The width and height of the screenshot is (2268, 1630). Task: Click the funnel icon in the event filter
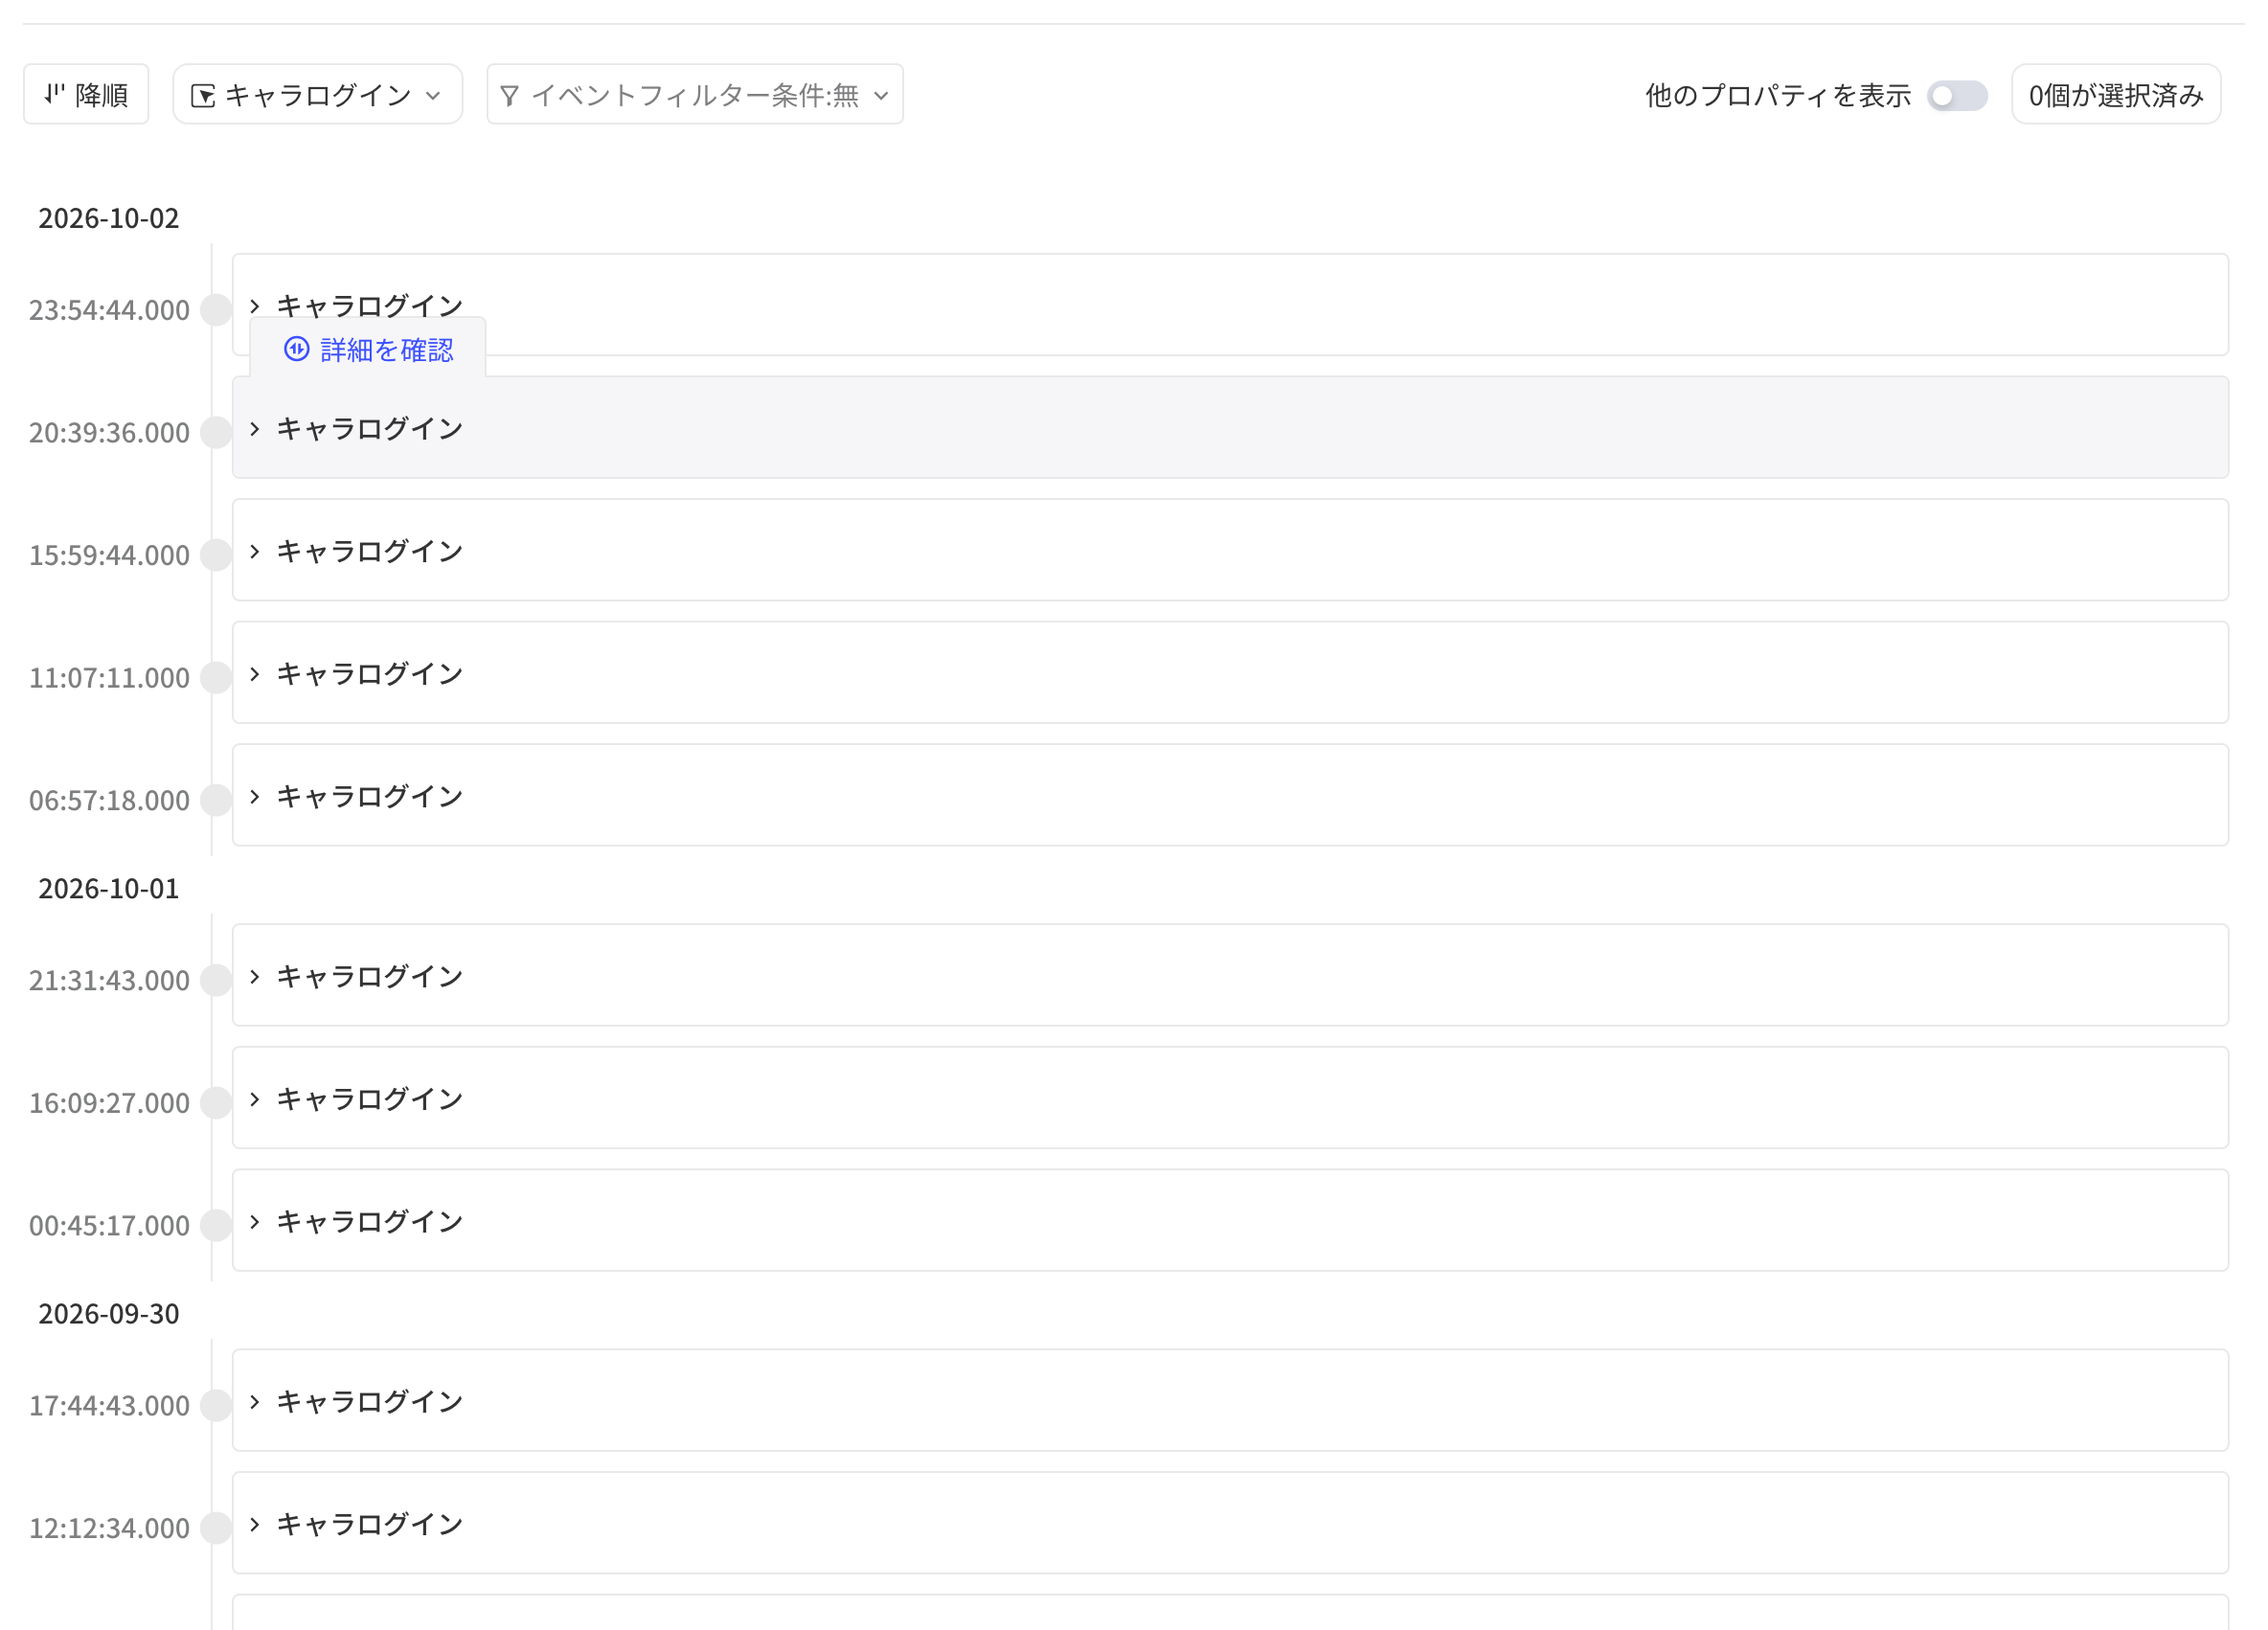coord(509,96)
